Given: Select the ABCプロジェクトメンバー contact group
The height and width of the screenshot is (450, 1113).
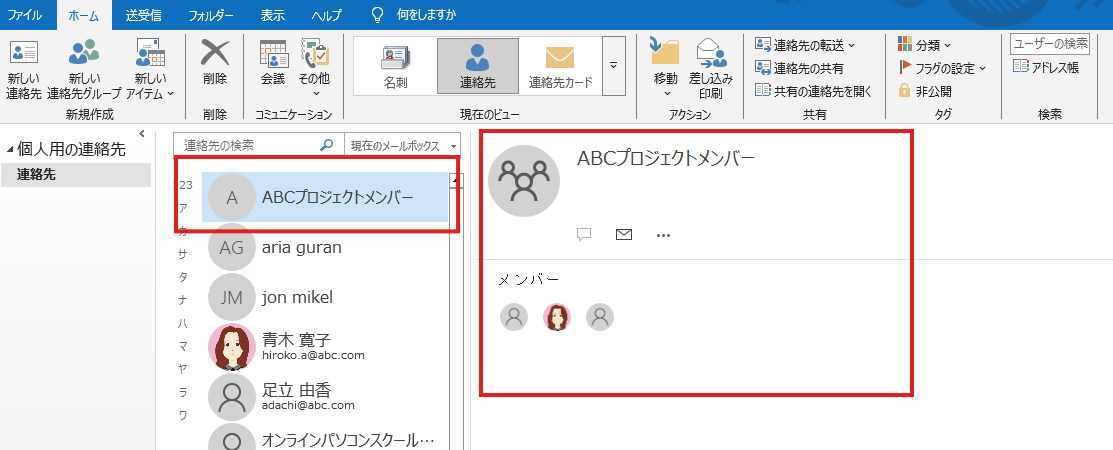Looking at the screenshot, I should point(325,198).
